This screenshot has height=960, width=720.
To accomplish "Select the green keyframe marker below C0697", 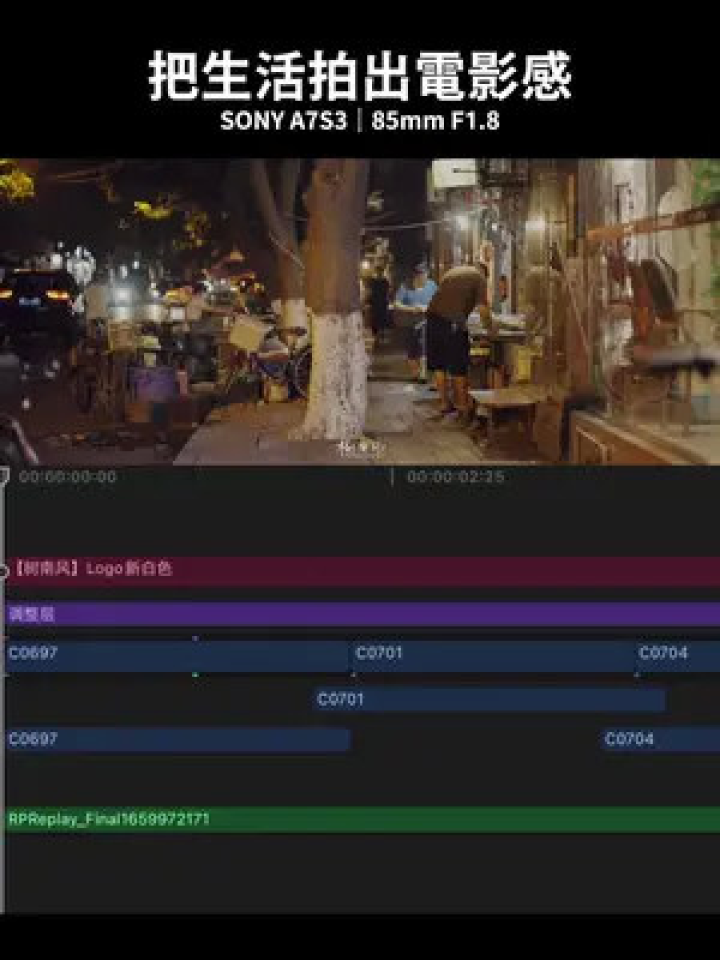I will point(195,675).
